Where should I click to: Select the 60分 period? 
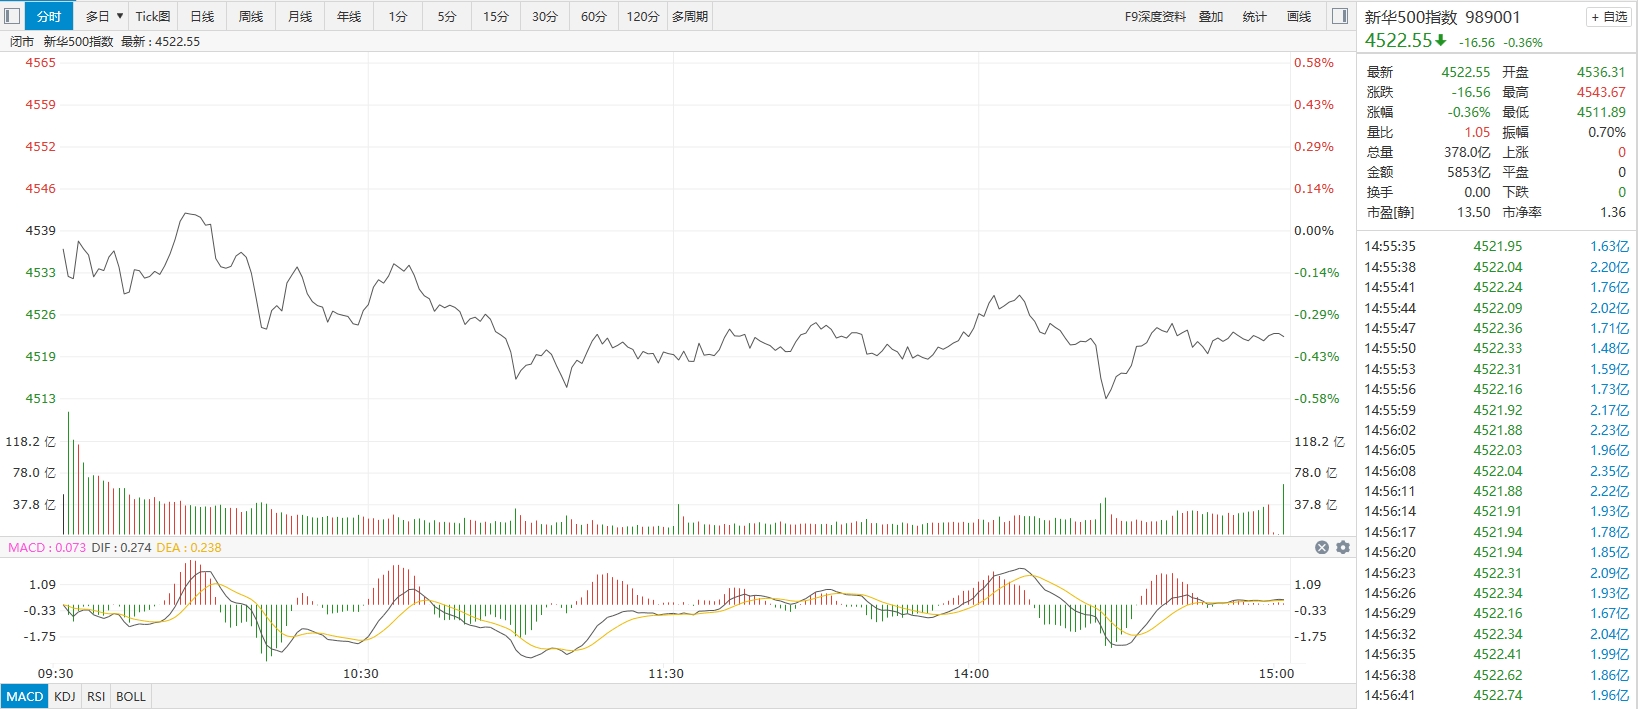594,16
